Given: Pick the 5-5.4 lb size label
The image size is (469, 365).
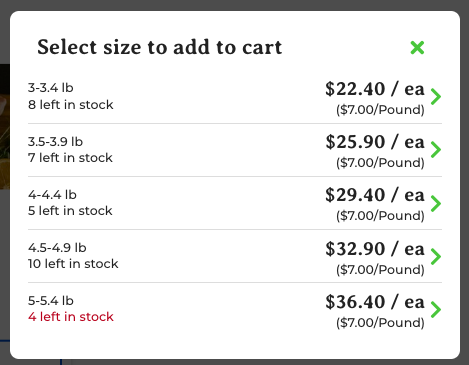Looking at the screenshot, I should tap(51, 301).
